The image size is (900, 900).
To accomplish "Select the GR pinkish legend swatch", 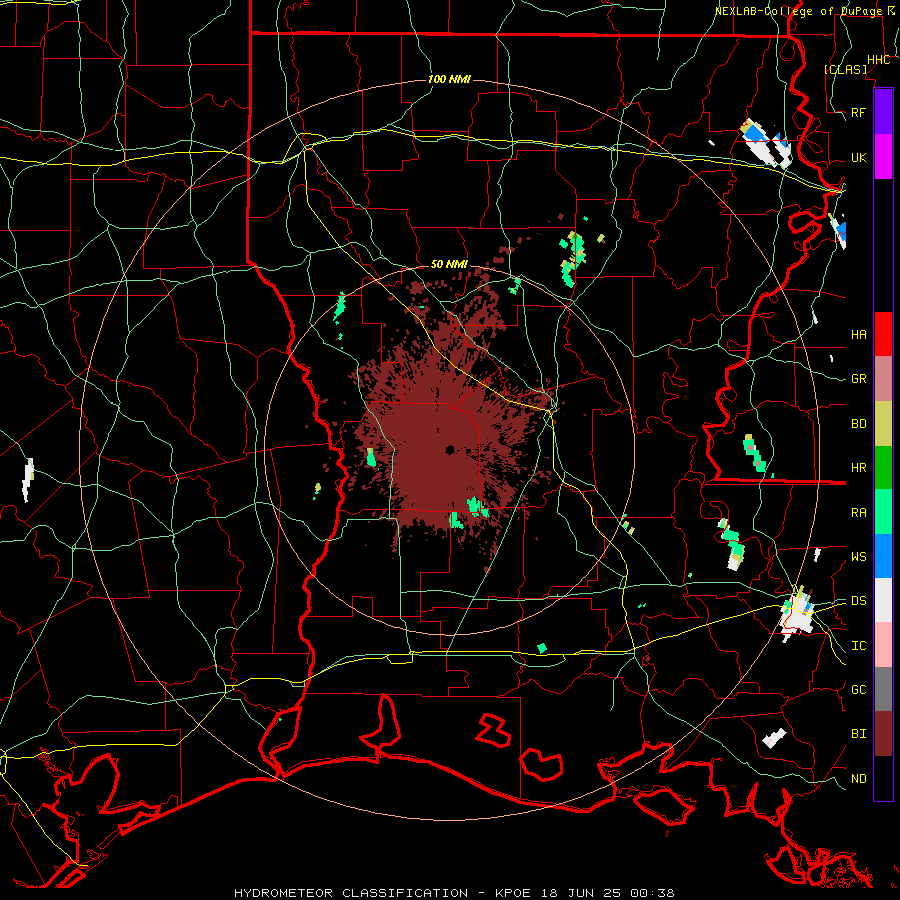I will coord(883,379).
